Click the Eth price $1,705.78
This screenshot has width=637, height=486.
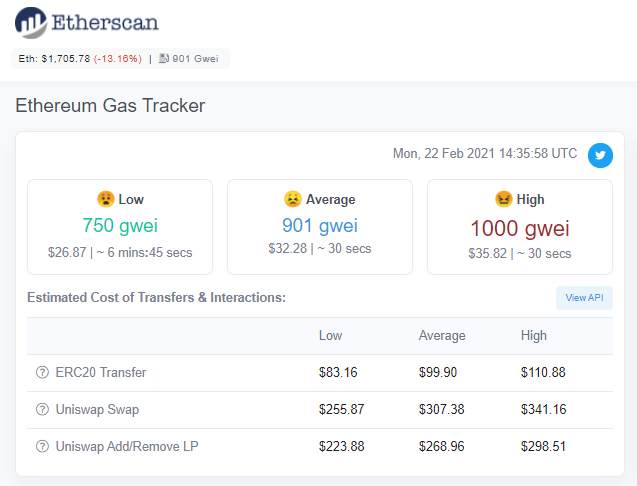click(x=66, y=59)
